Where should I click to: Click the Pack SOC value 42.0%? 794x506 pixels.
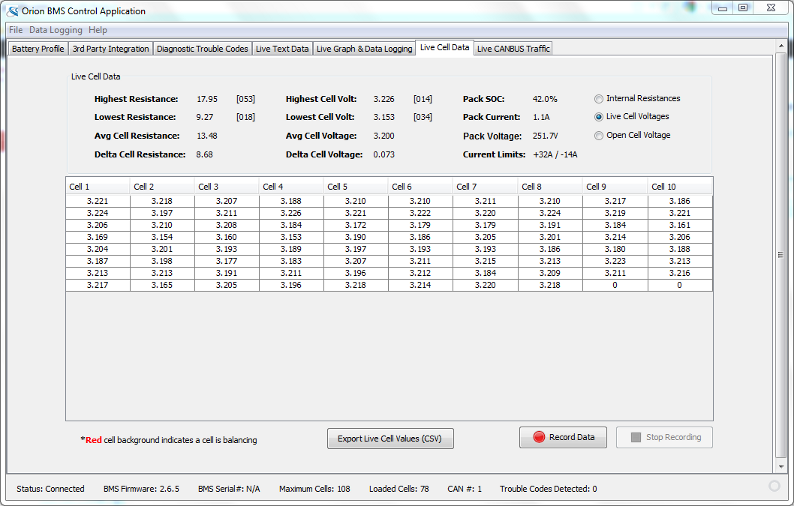[545, 99]
